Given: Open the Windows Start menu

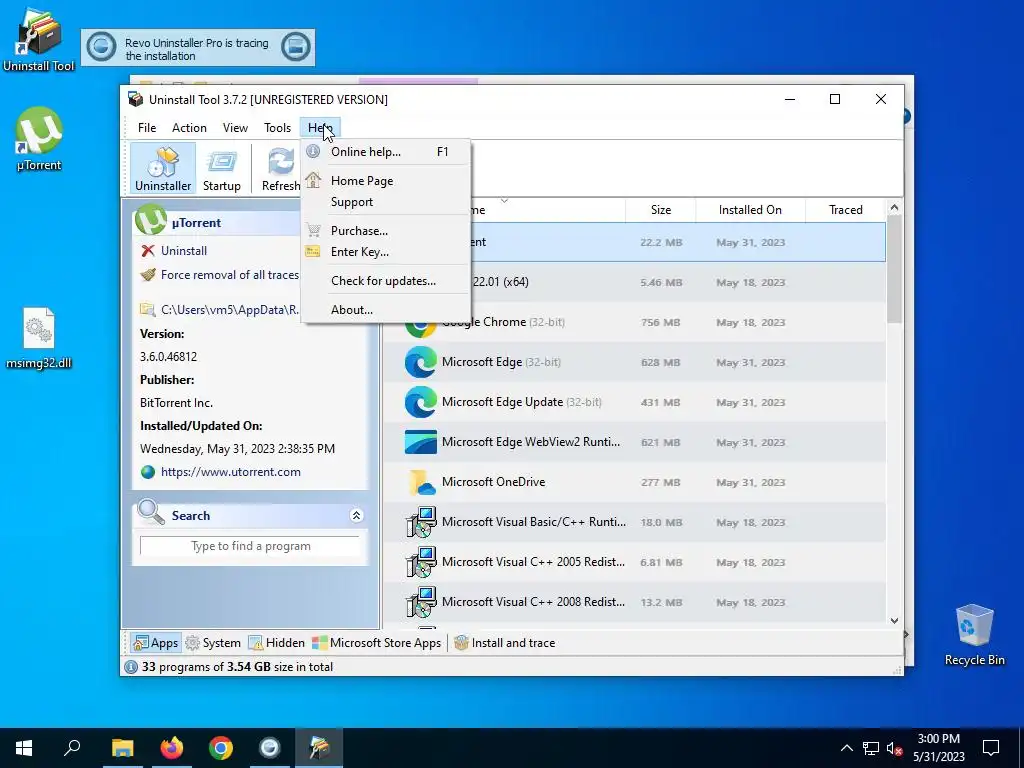Looking at the screenshot, I should point(24,748).
